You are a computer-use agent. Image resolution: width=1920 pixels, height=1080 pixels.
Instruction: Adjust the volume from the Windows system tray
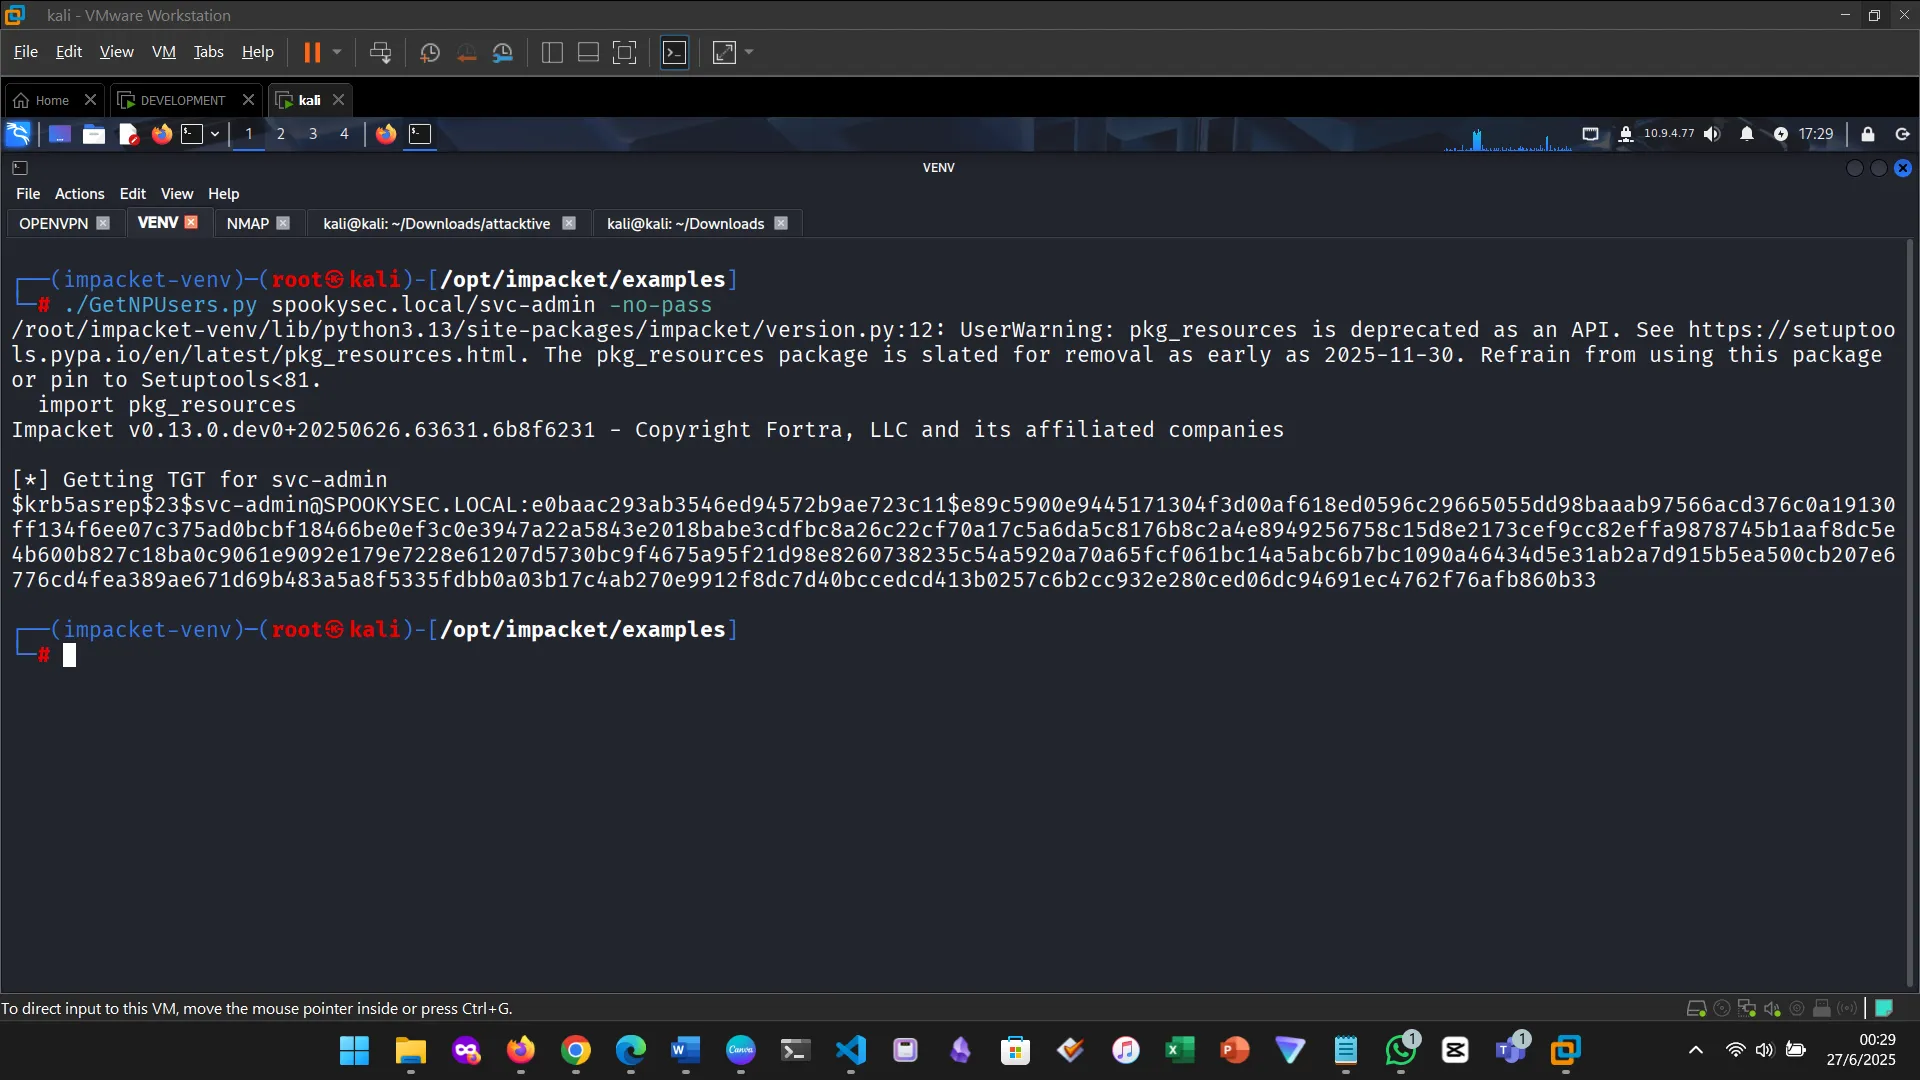1763,1050
